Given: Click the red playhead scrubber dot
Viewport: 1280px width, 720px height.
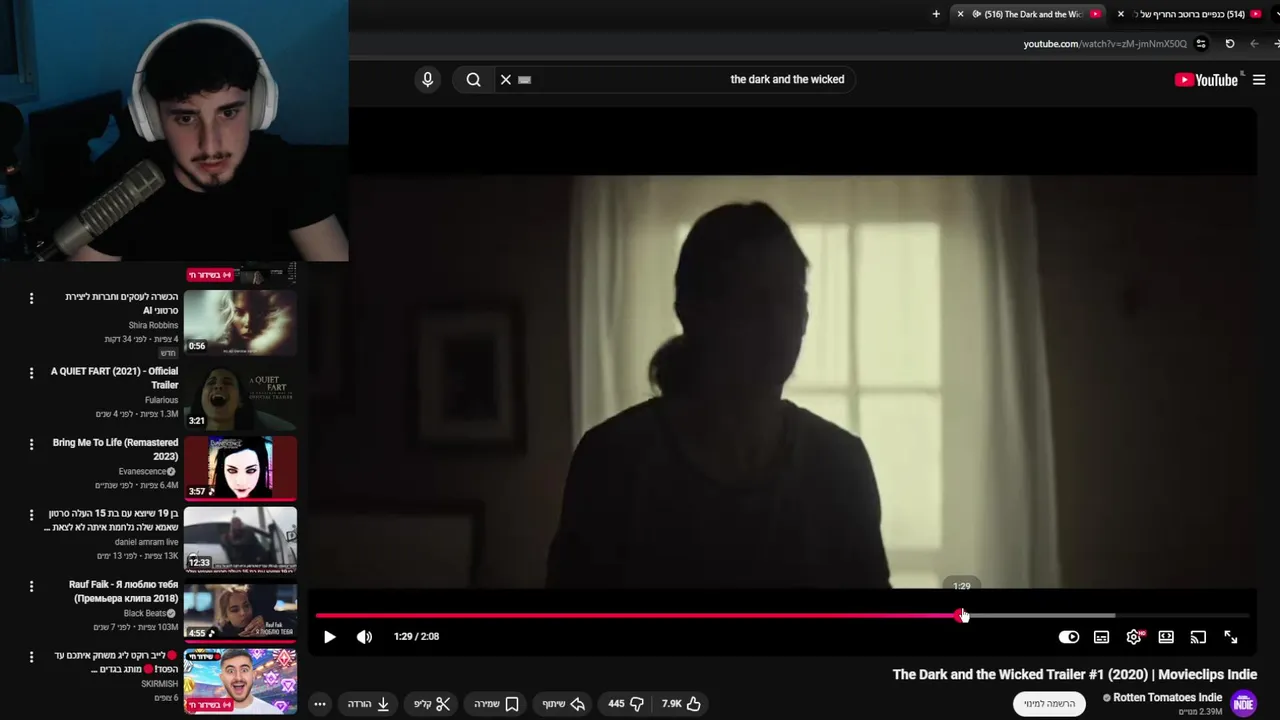Looking at the screenshot, I should pyautogui.click(x=962, y=616).
